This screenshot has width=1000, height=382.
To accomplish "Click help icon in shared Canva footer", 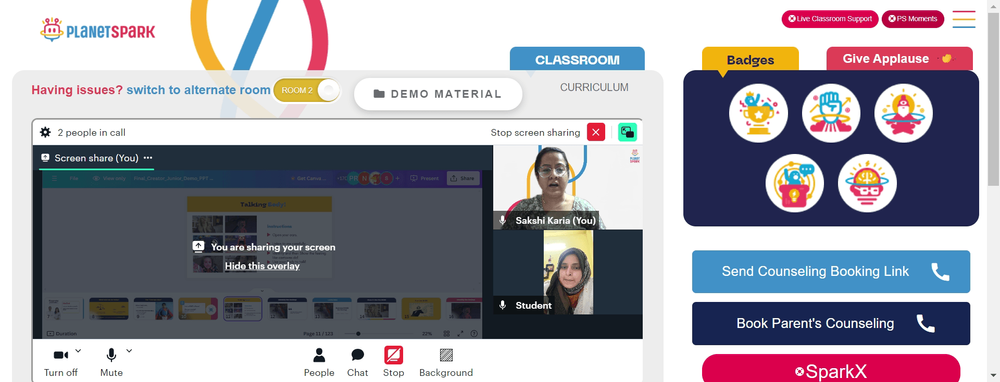I will [x=474, y=334].
